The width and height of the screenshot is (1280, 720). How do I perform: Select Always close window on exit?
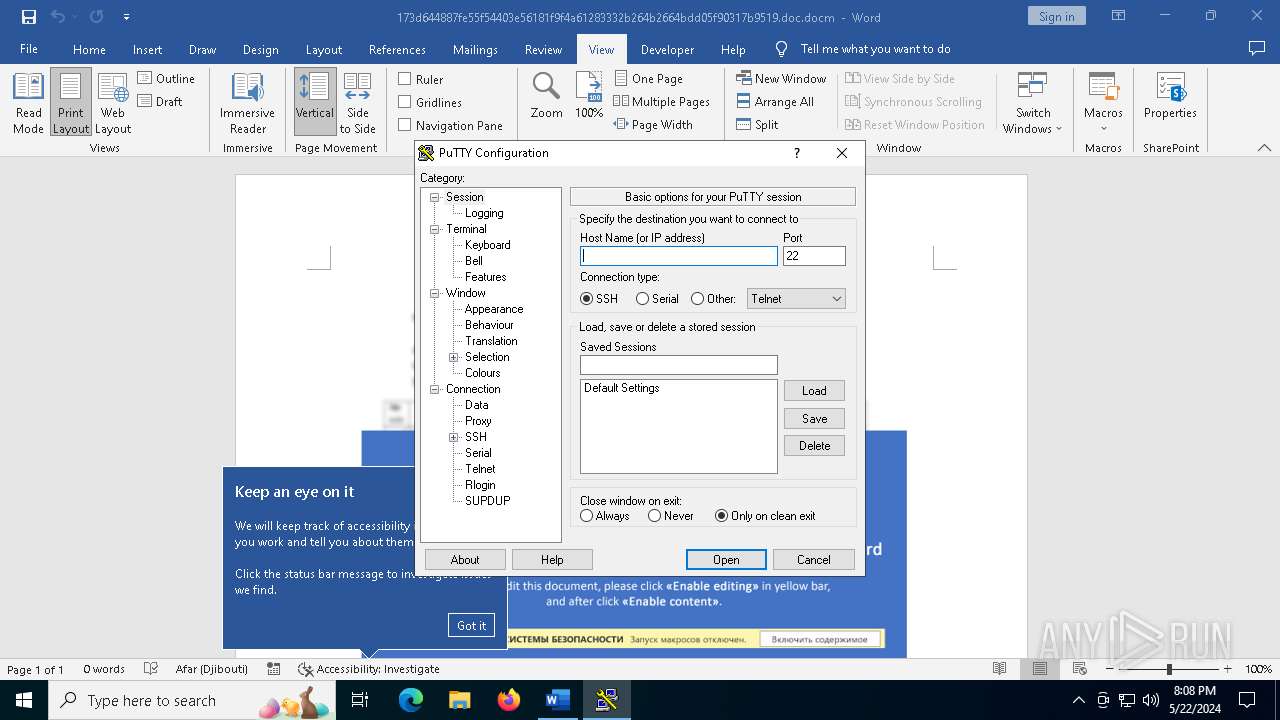[587, 516]
